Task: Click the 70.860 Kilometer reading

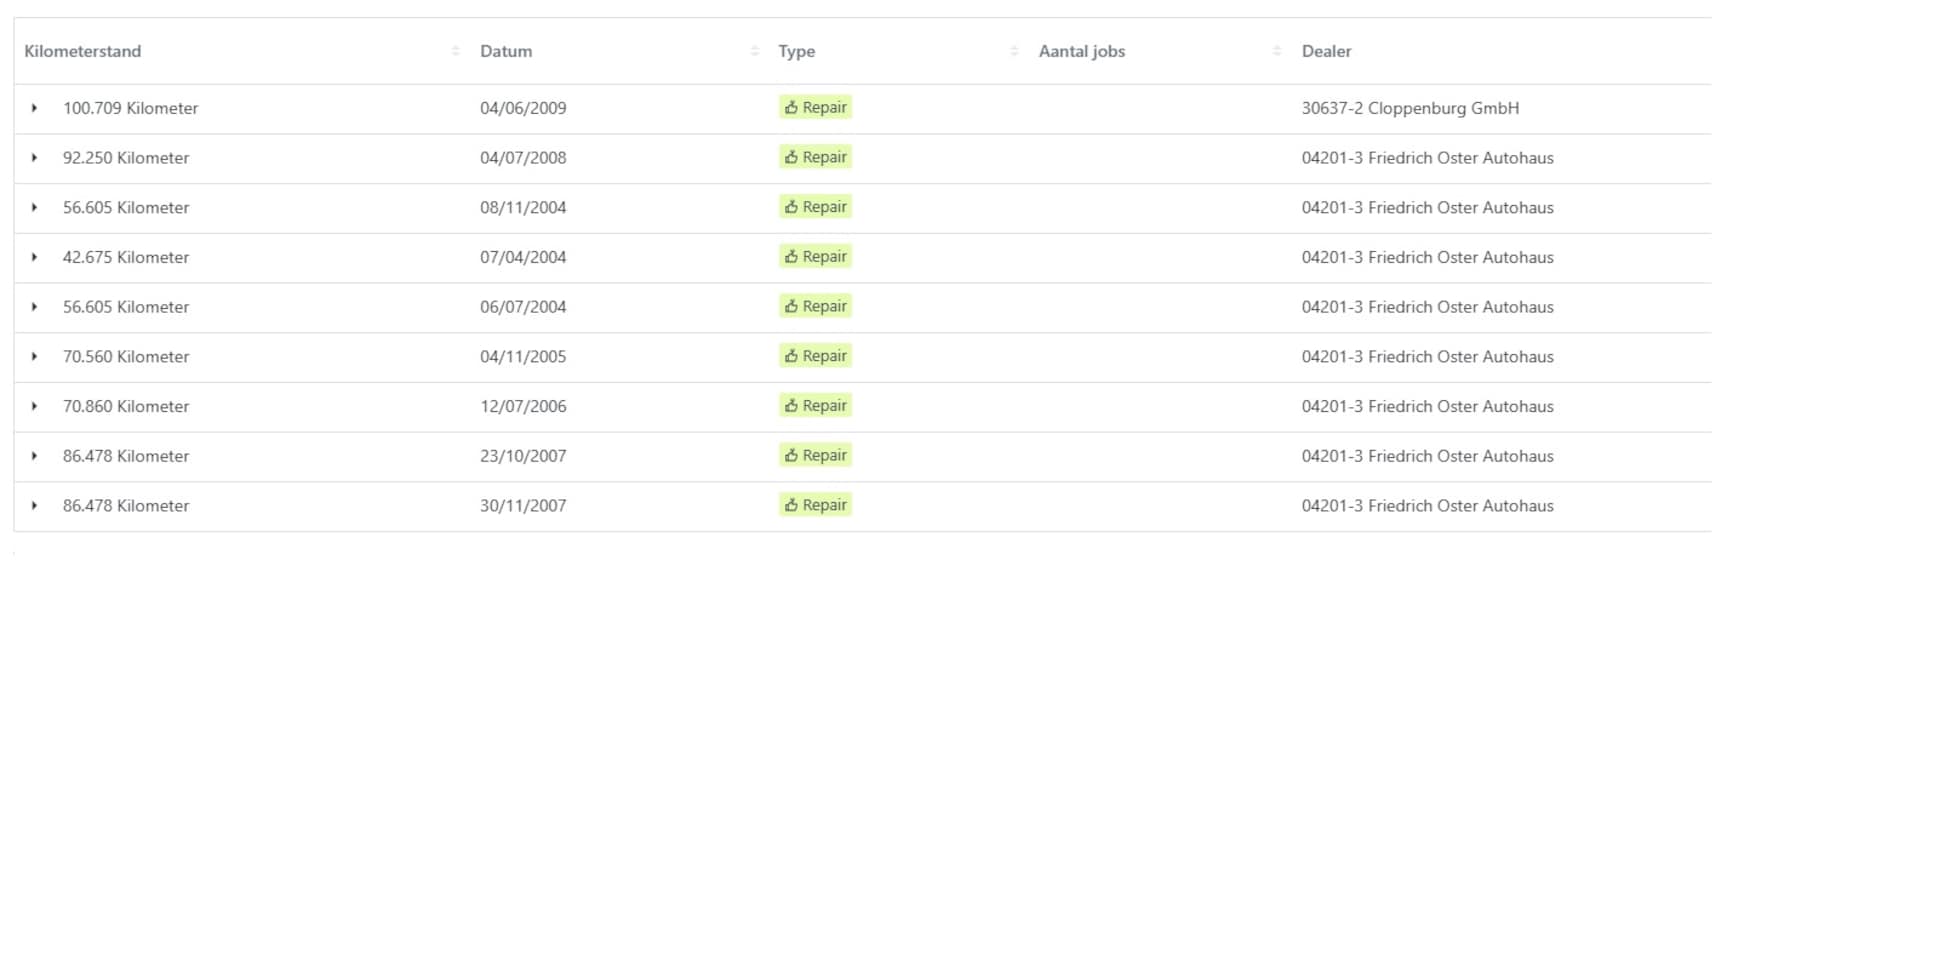Action: click(x=126, y=407)
